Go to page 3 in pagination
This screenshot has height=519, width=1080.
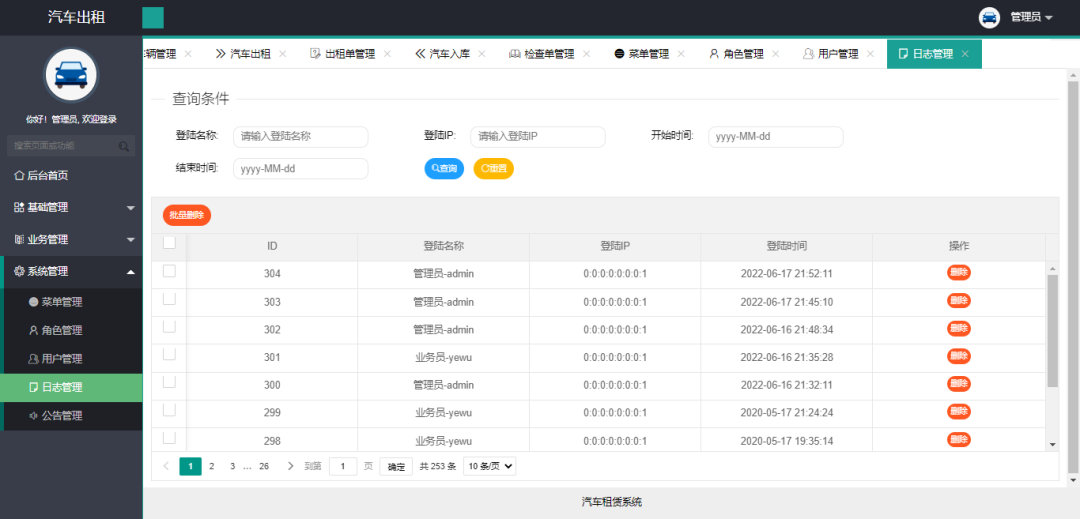233,466
